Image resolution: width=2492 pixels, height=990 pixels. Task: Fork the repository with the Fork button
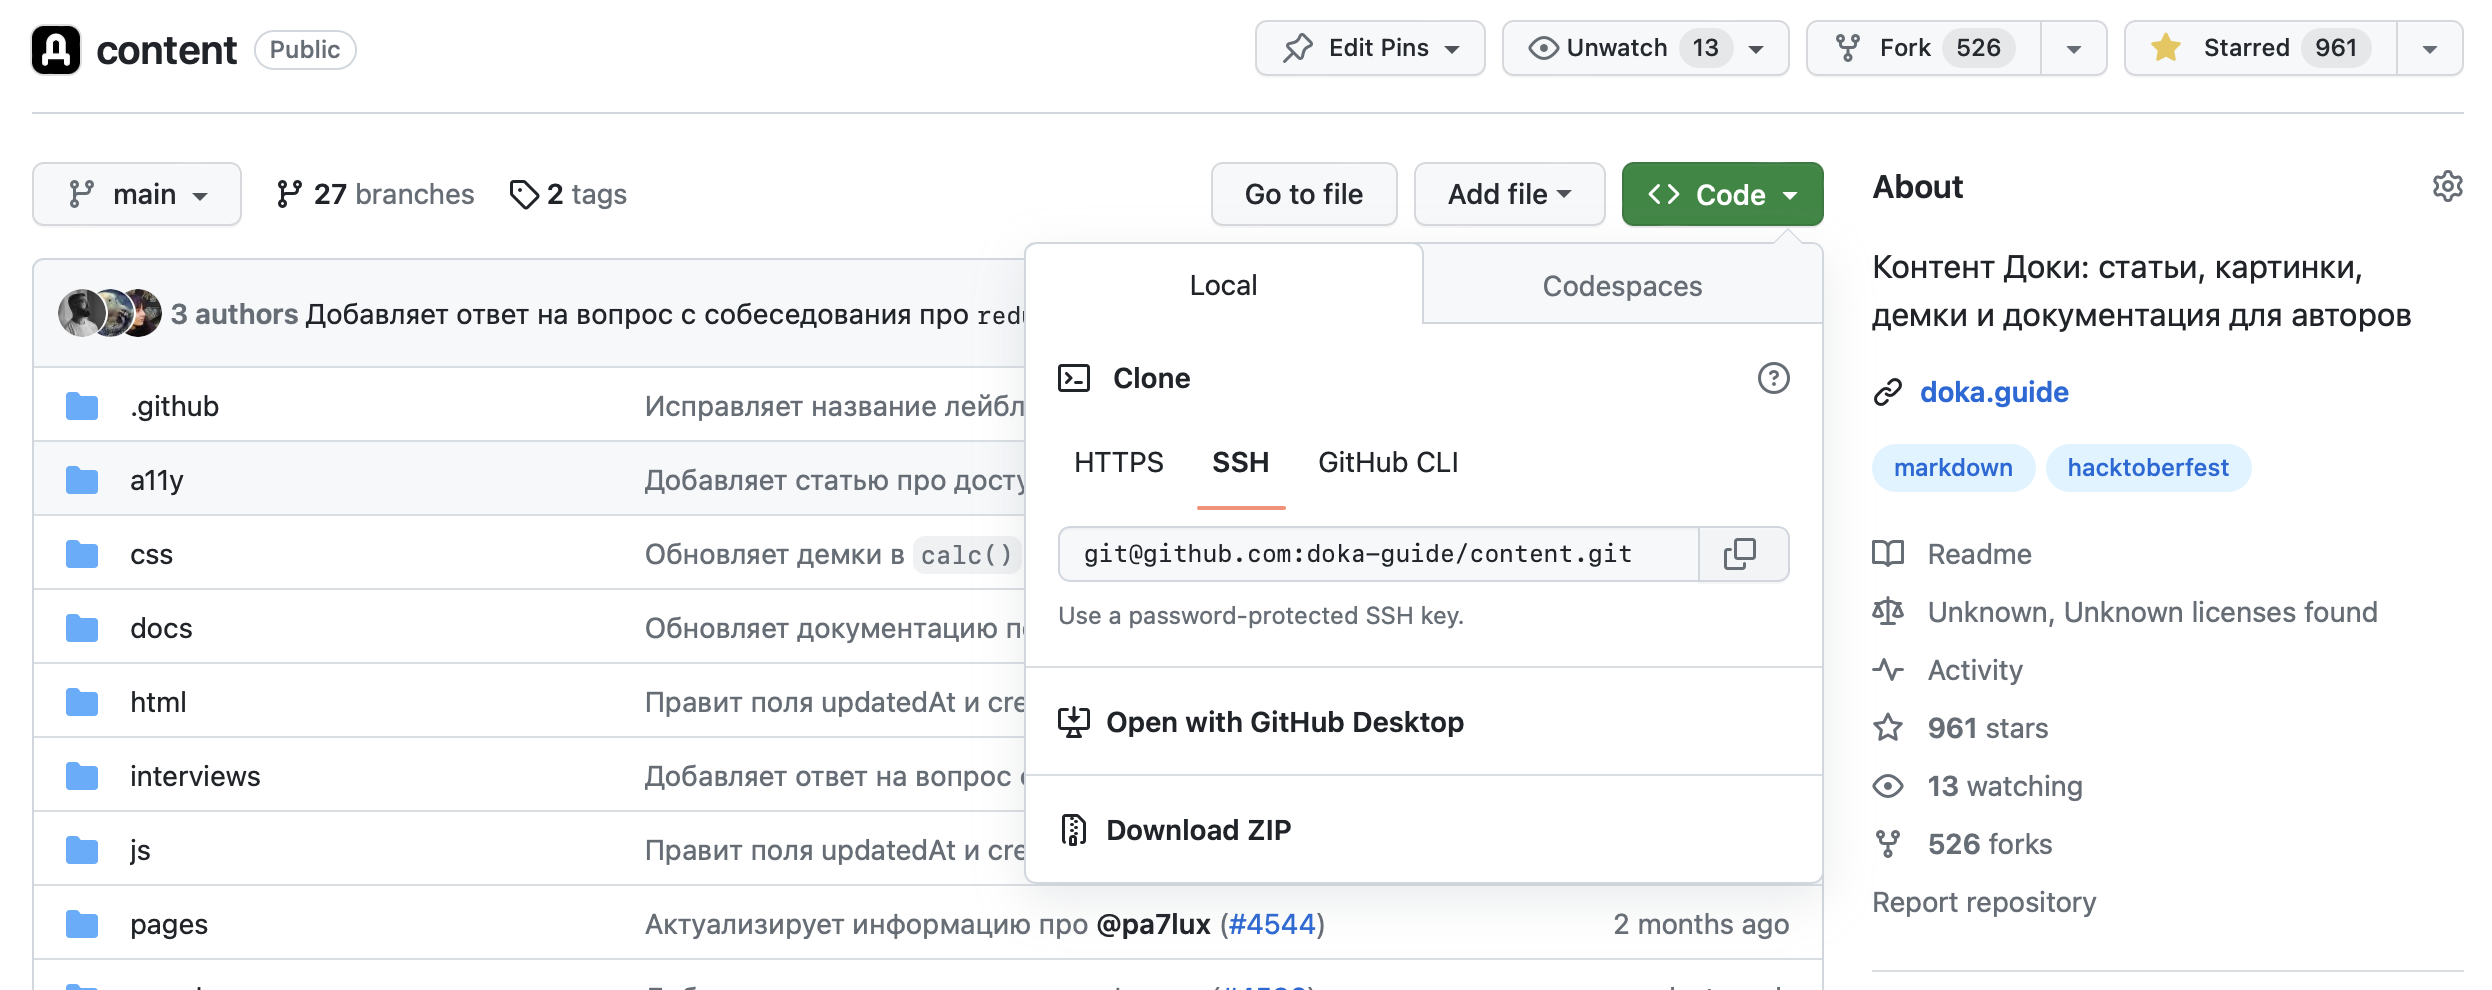[x=1924, y=48]
